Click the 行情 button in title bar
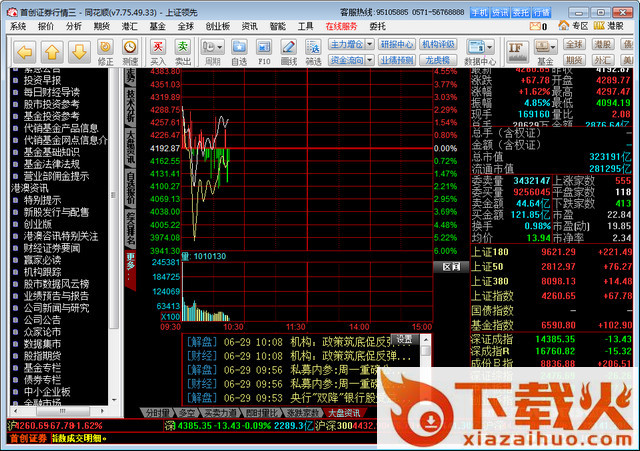The width and height of the screenshot is (640, 451). [542, 13]
